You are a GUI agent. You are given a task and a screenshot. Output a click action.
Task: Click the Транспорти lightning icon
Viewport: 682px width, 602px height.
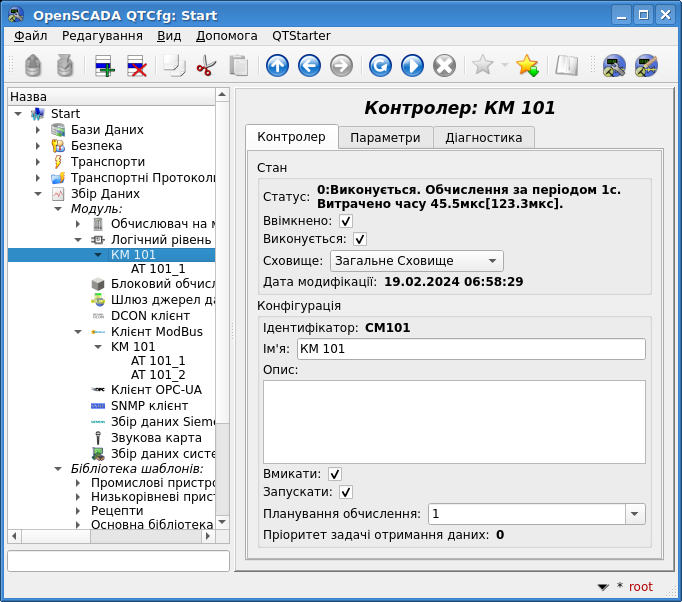pyautogui.click(x=58, y=162)
